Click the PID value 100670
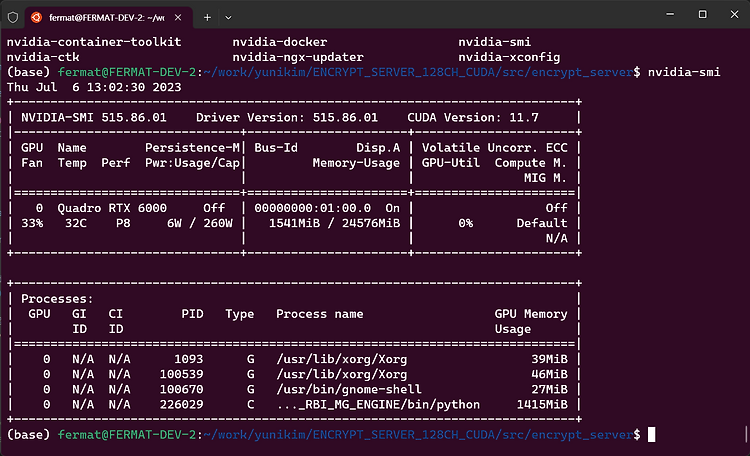The height and width of the screenshot is (456, 750). 181,389
